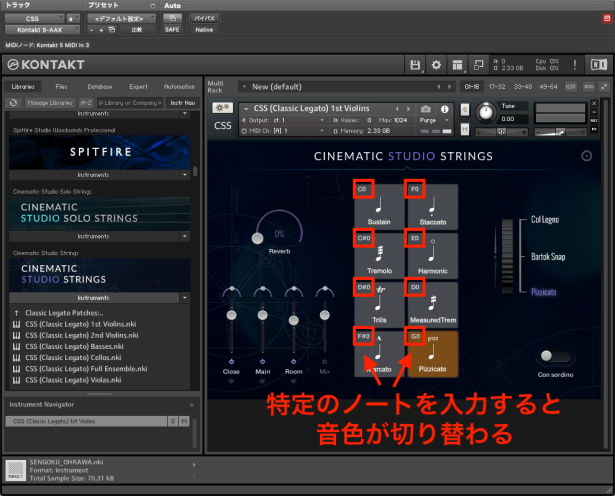Open the CSS track selector dropdown
615x496 pixels.
(x=35, y=18)
